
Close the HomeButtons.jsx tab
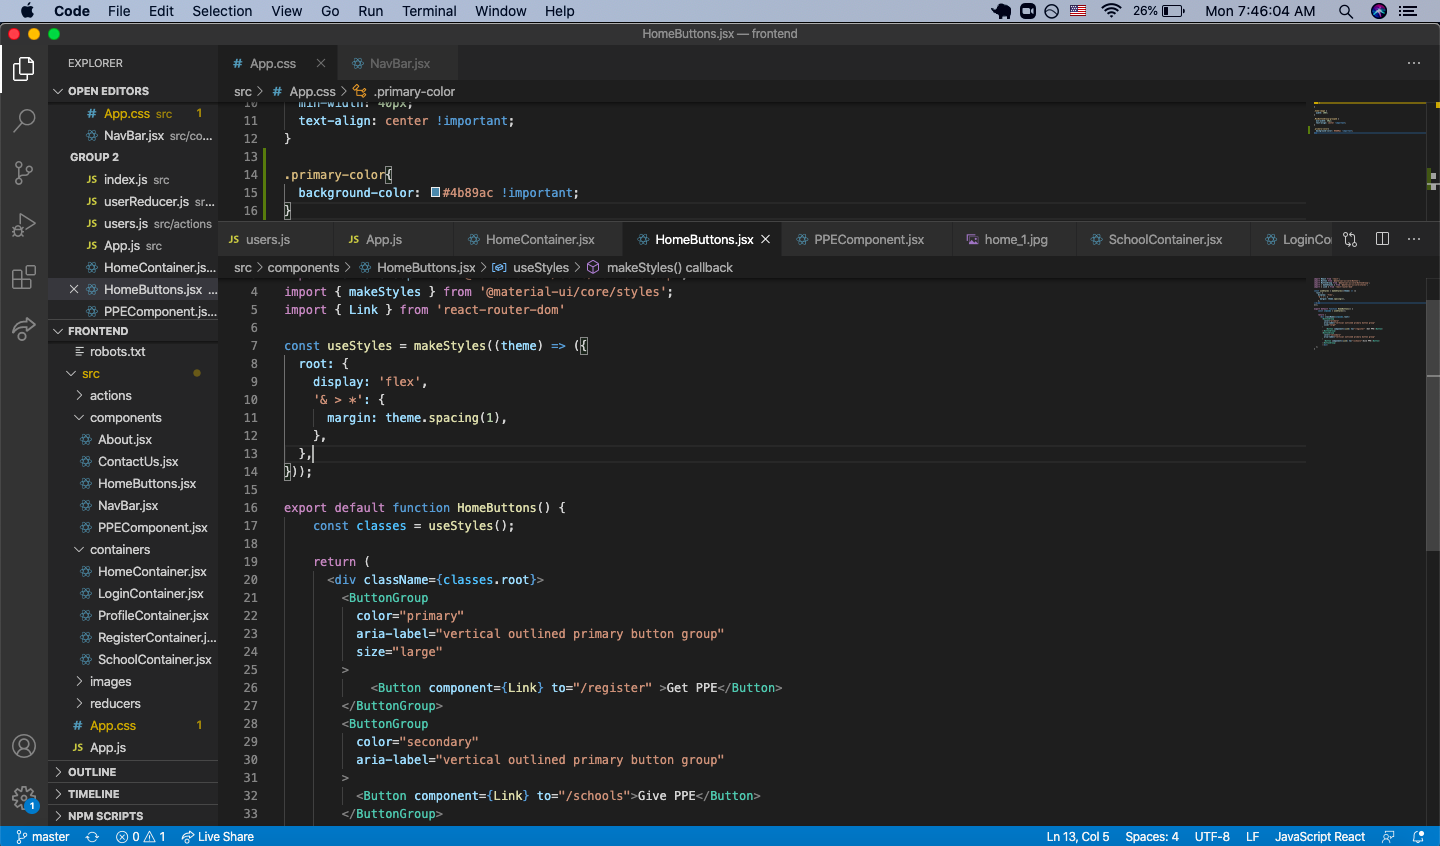click(x=766, y=240)
